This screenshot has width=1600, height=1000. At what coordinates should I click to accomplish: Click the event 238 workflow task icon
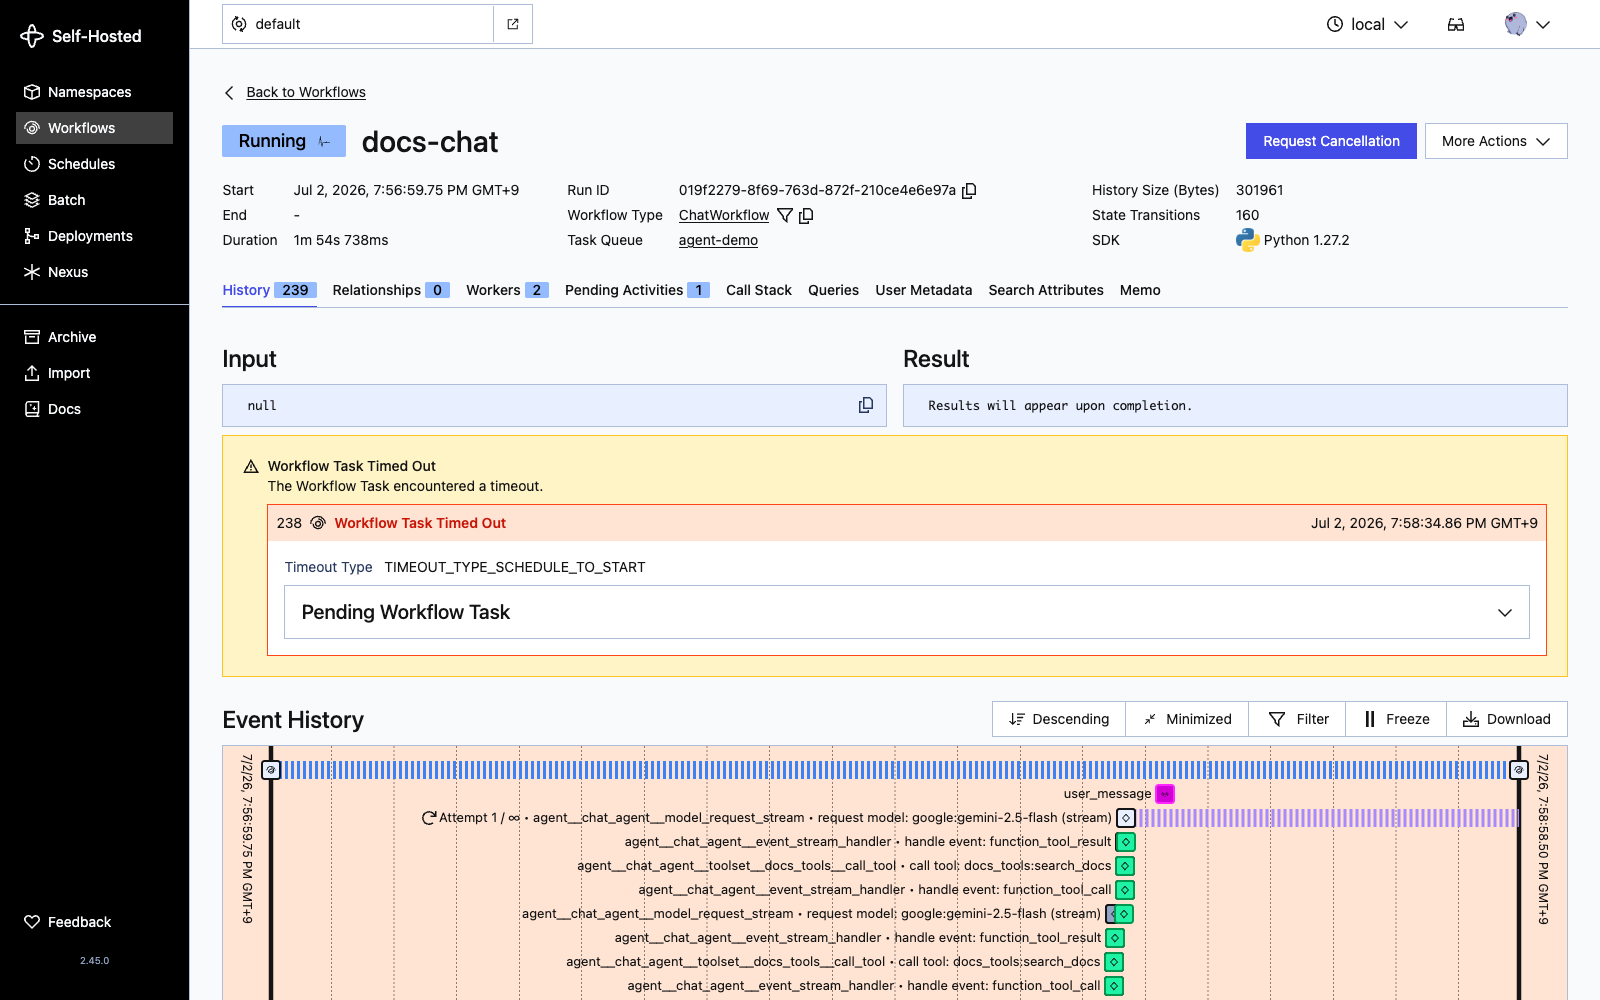318,523
